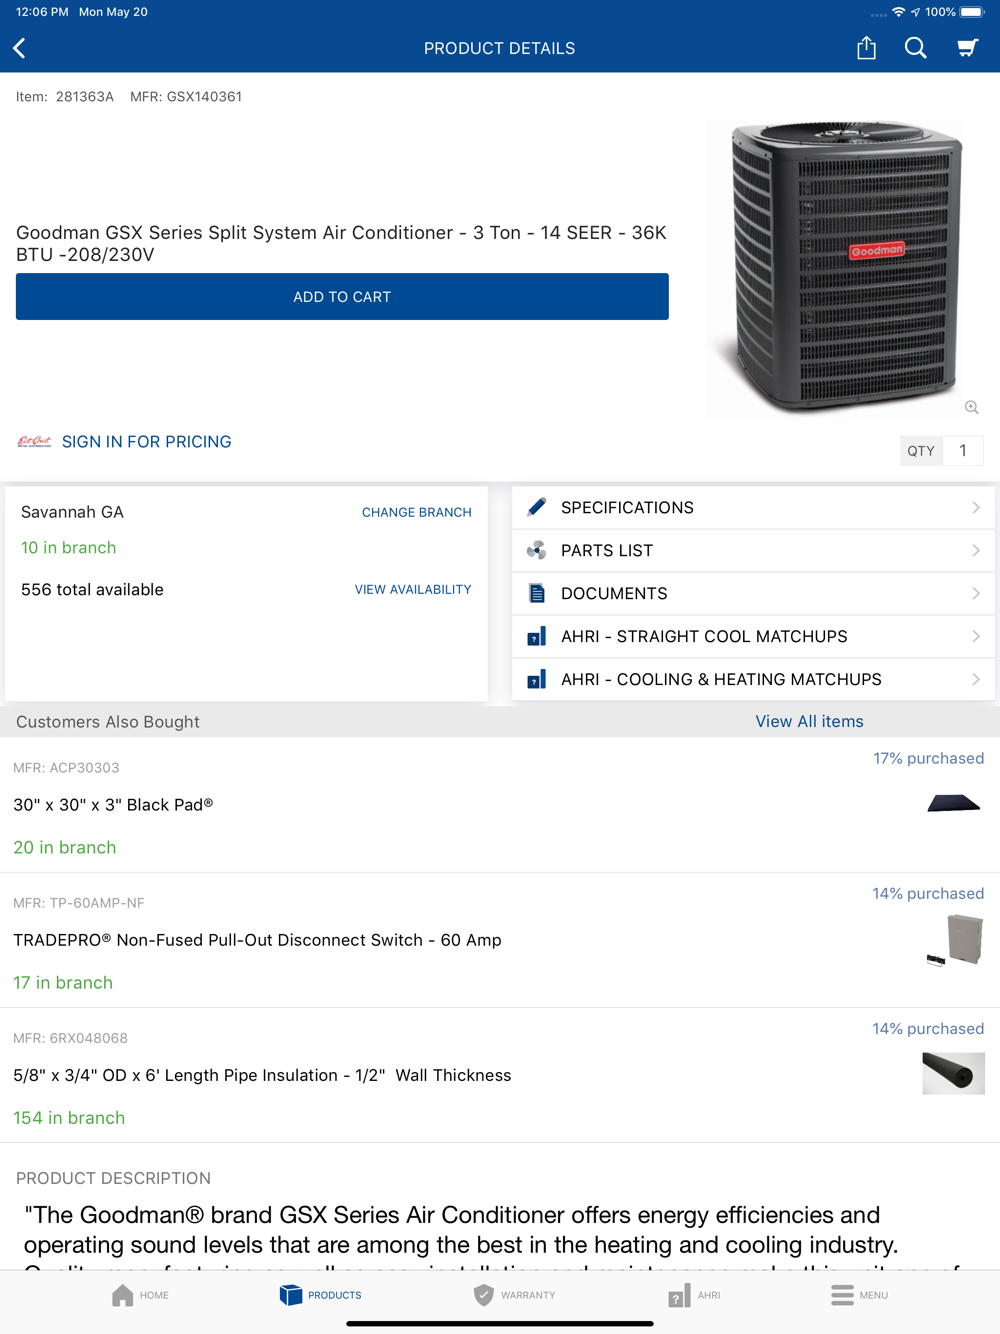This screenshot has width=1000, height=1334.
Task: Select the 5/8" x 3/4" Pipe Insulation item
Action: coord(500,1075)
